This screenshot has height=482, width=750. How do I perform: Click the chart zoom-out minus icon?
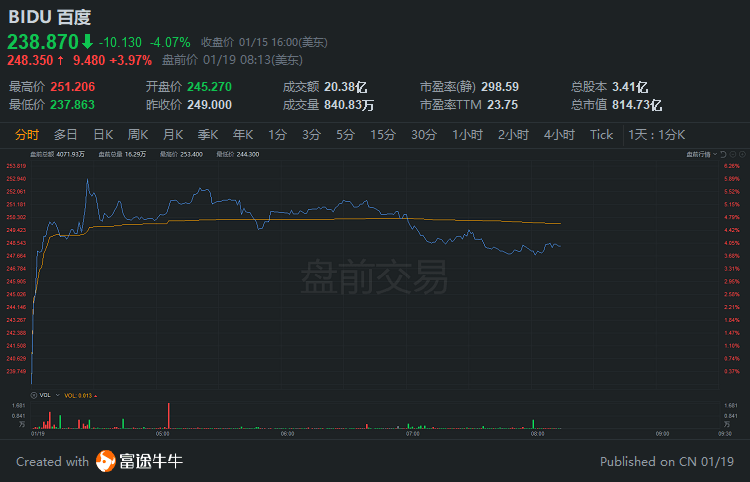click(733, 154)
